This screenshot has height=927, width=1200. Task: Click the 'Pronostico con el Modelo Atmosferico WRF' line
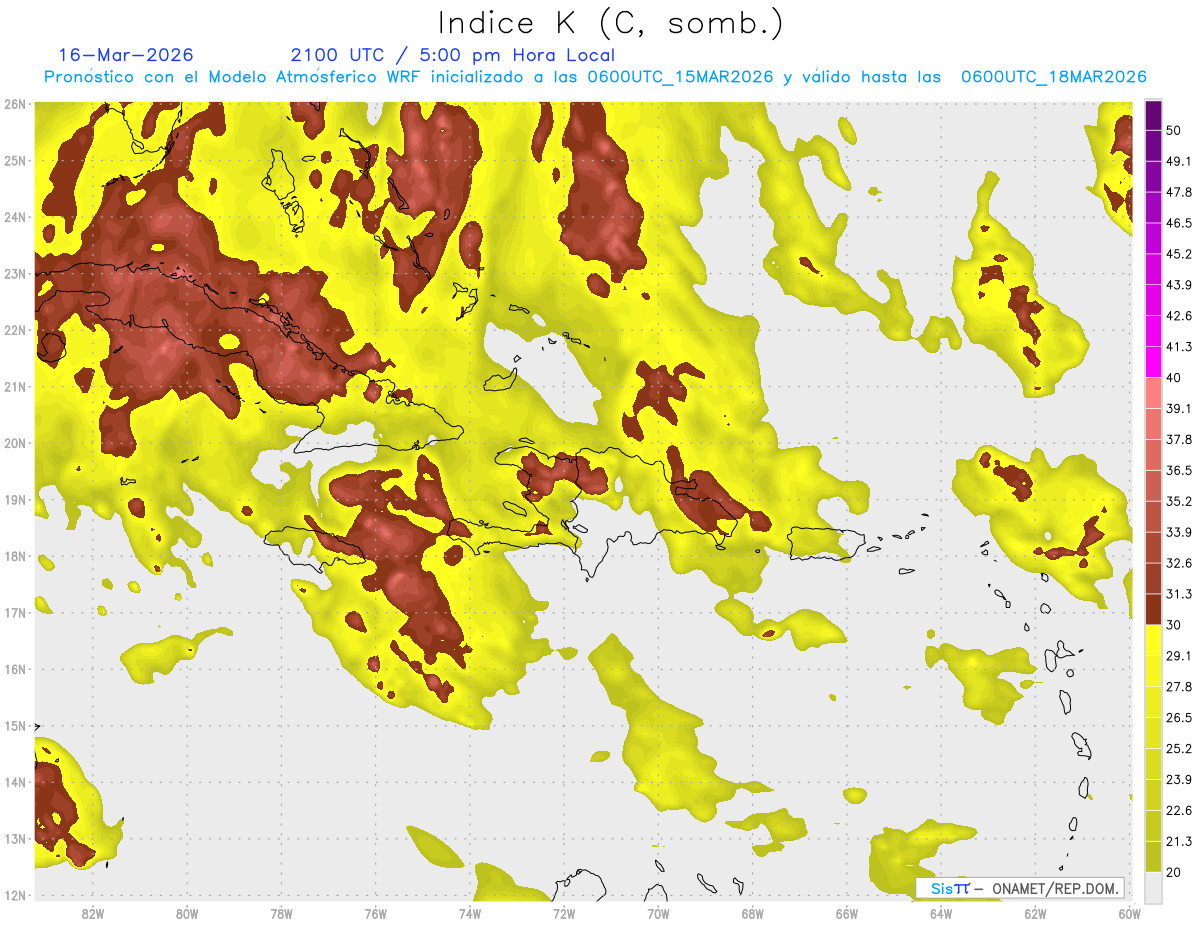(x=595, y=77)
